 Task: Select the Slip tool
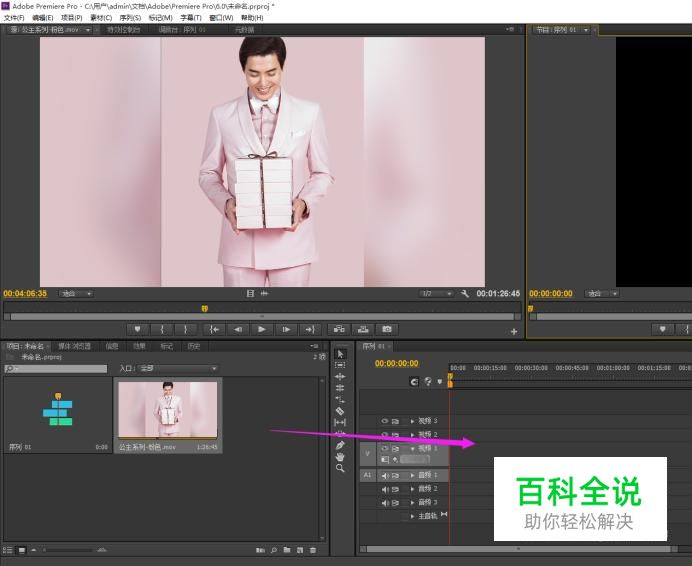pos(340,423)
